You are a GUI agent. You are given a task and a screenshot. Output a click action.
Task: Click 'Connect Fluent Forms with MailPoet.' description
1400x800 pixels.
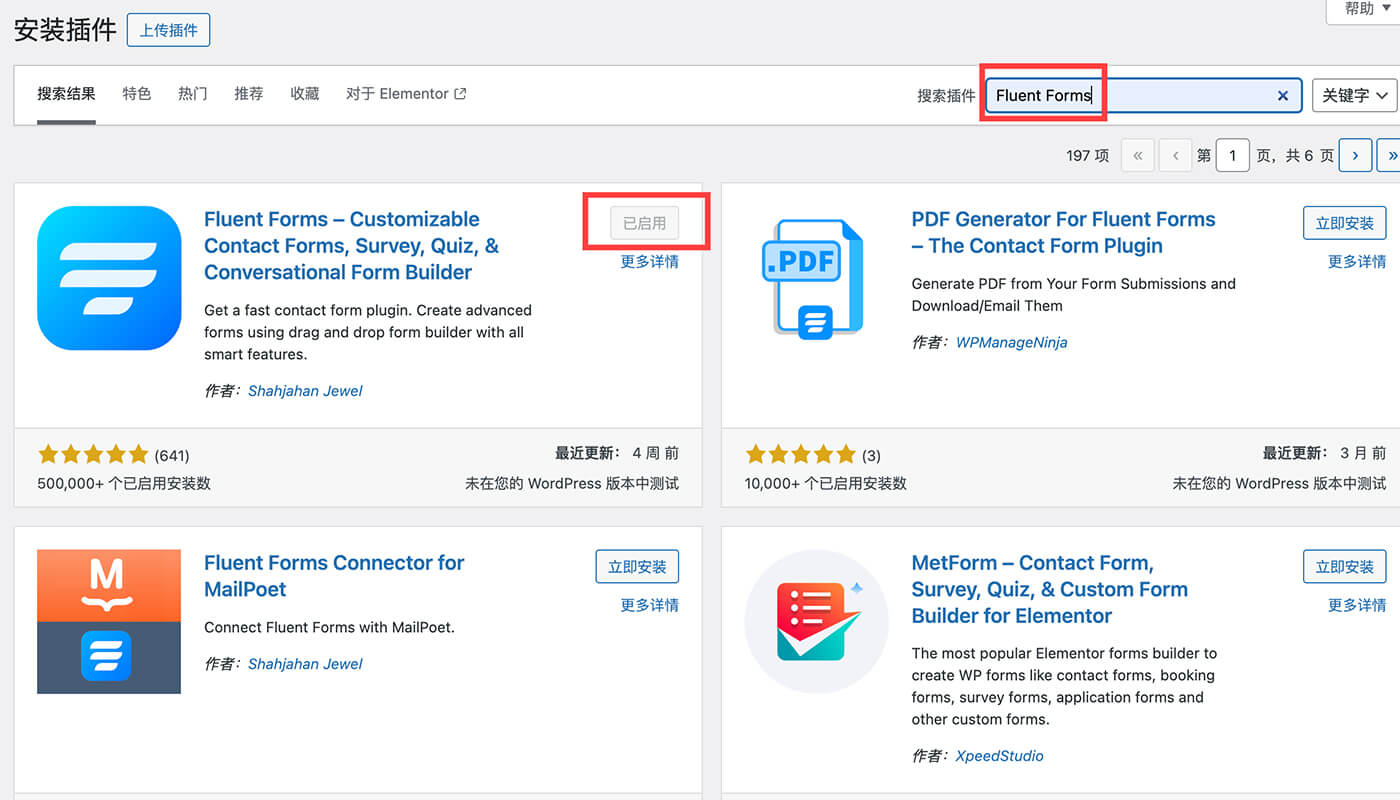click(x=329, y=628)
